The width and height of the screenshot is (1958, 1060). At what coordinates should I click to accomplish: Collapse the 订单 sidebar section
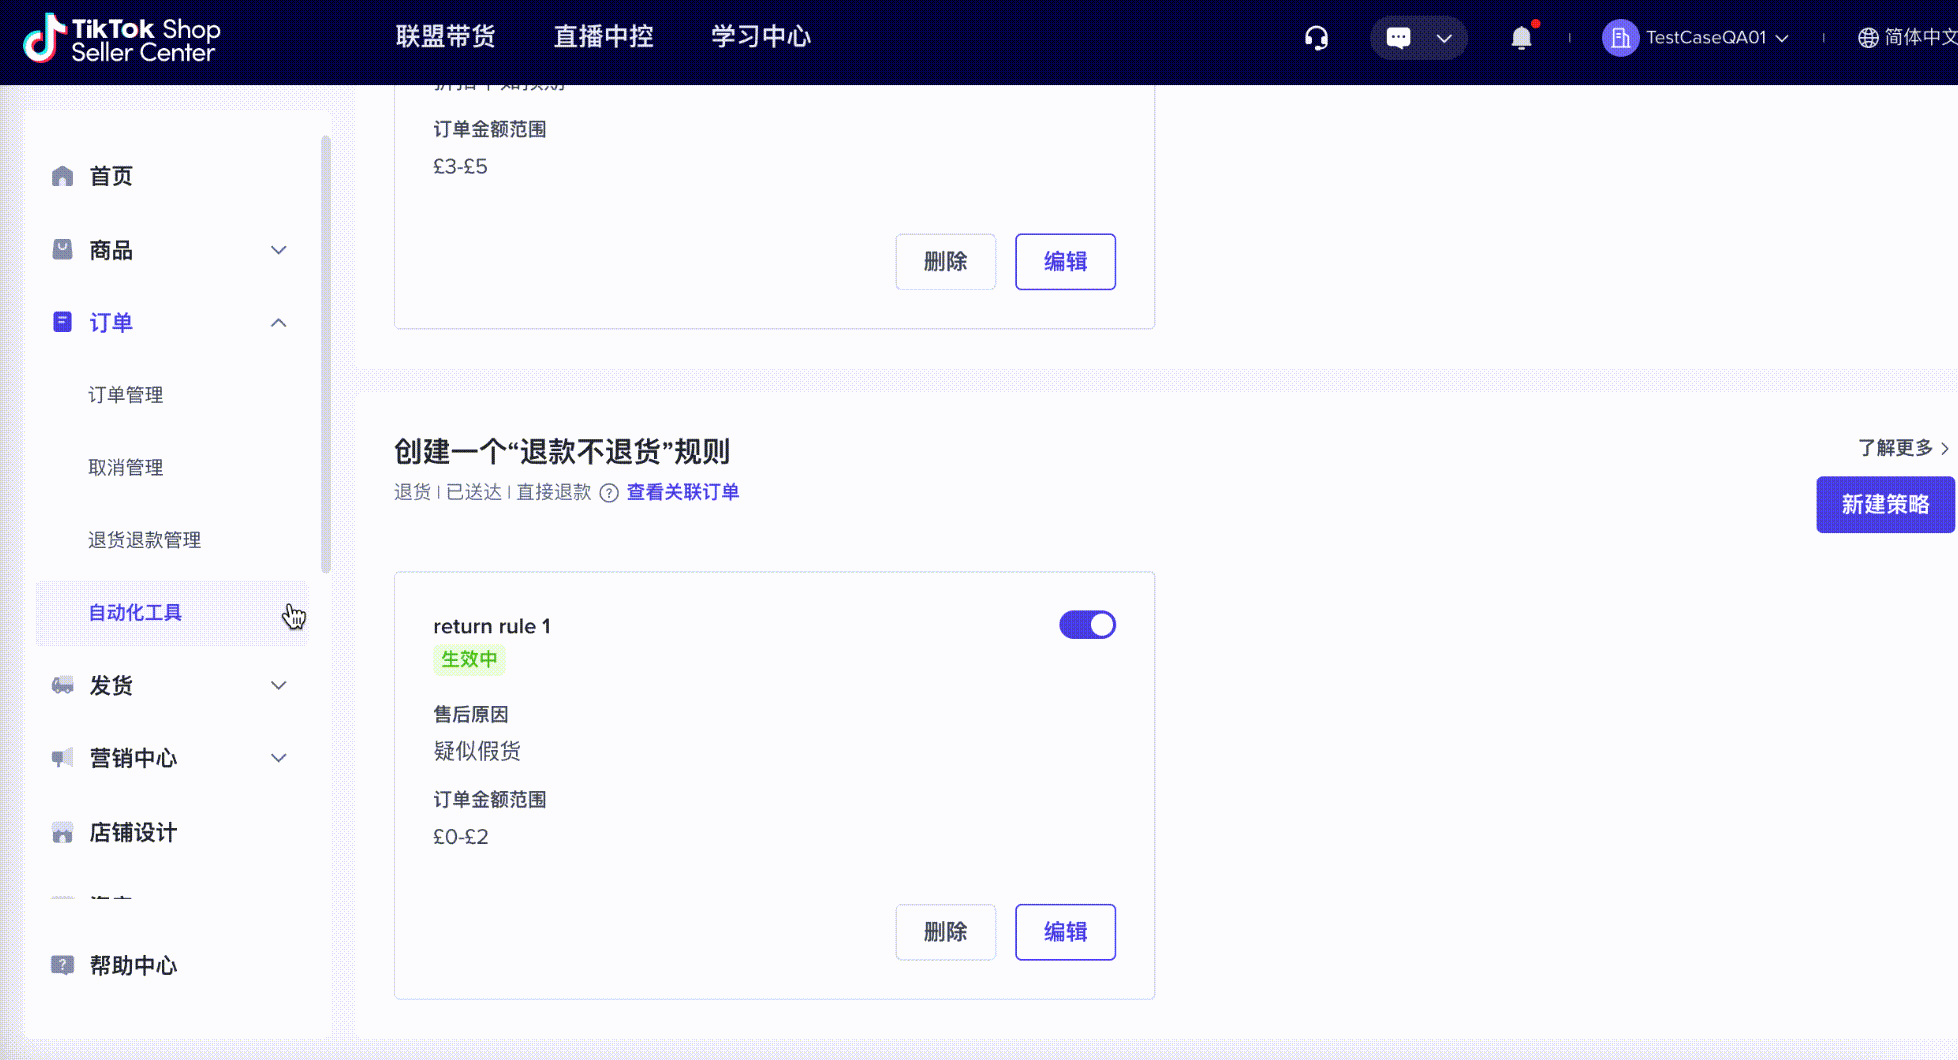(278, 323)
